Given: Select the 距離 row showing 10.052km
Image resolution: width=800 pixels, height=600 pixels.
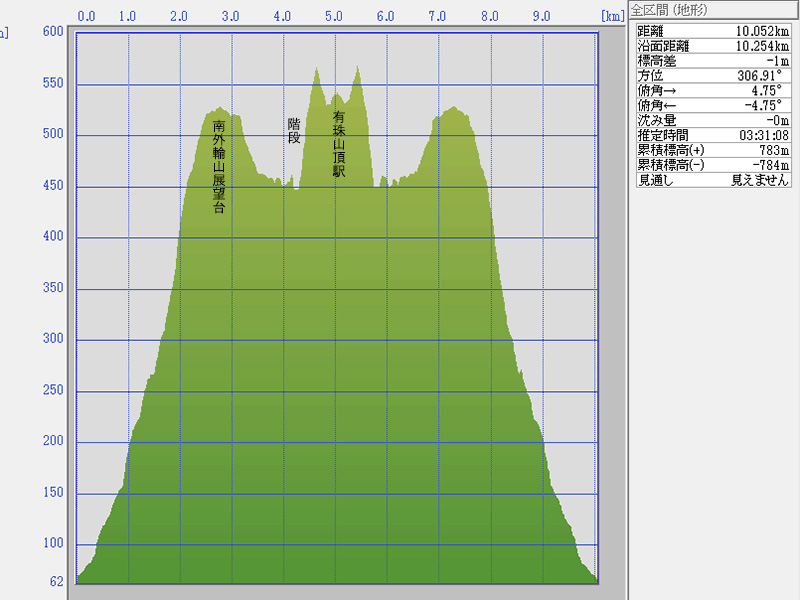Looking at the screenshot, I should pos(714,31).
